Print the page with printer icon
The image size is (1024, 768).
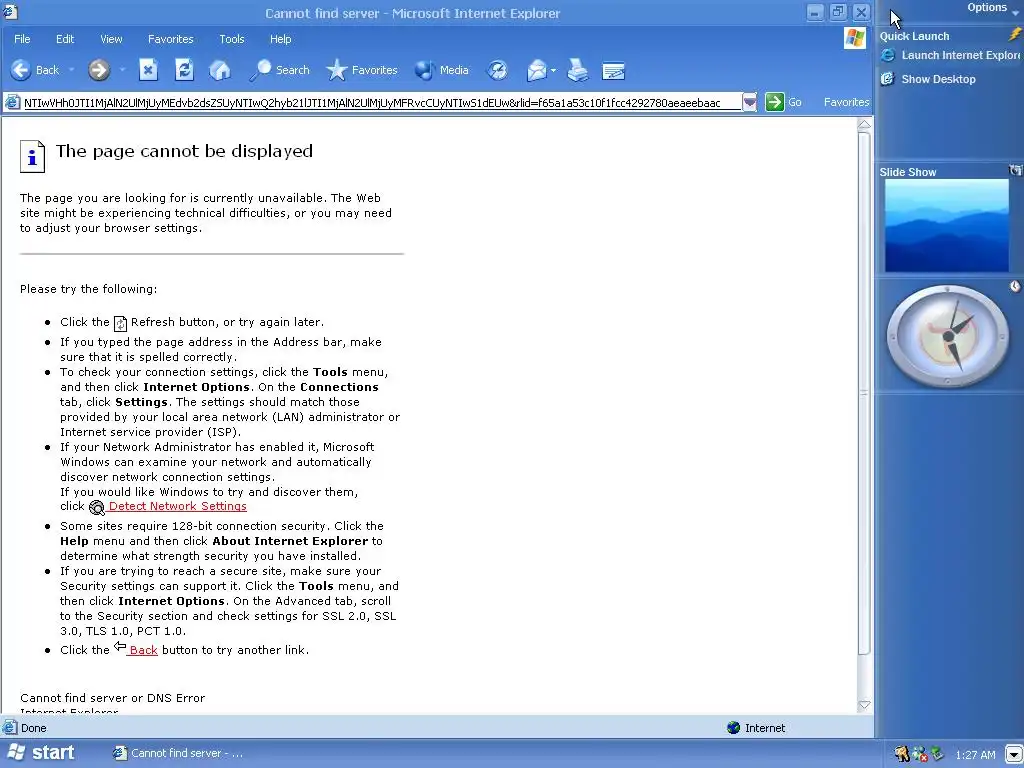click(577, 70)
